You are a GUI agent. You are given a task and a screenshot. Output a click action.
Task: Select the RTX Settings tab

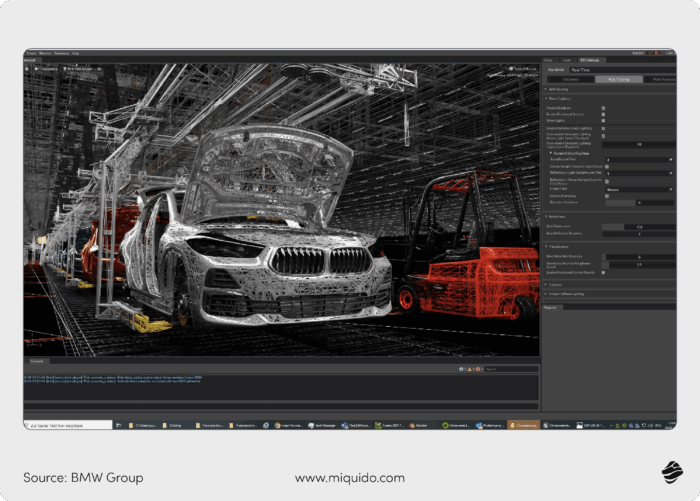(x=590, y=60)
